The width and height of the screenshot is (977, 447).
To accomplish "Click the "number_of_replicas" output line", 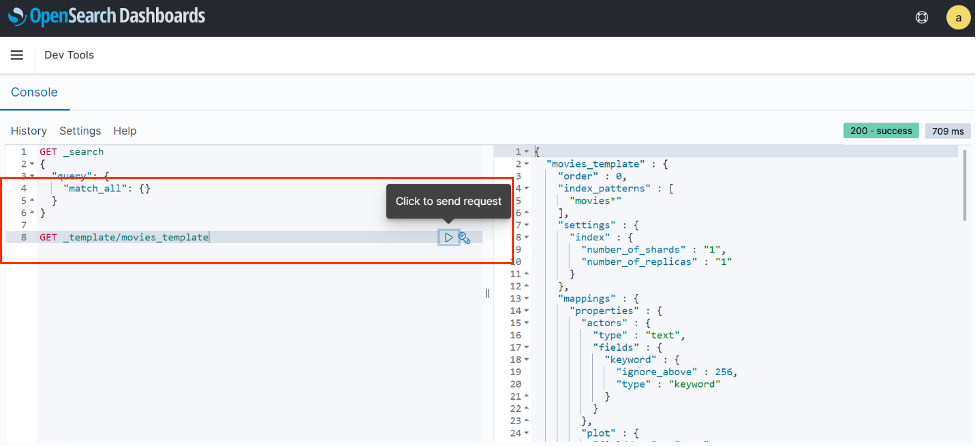I will tap(656, 262).
